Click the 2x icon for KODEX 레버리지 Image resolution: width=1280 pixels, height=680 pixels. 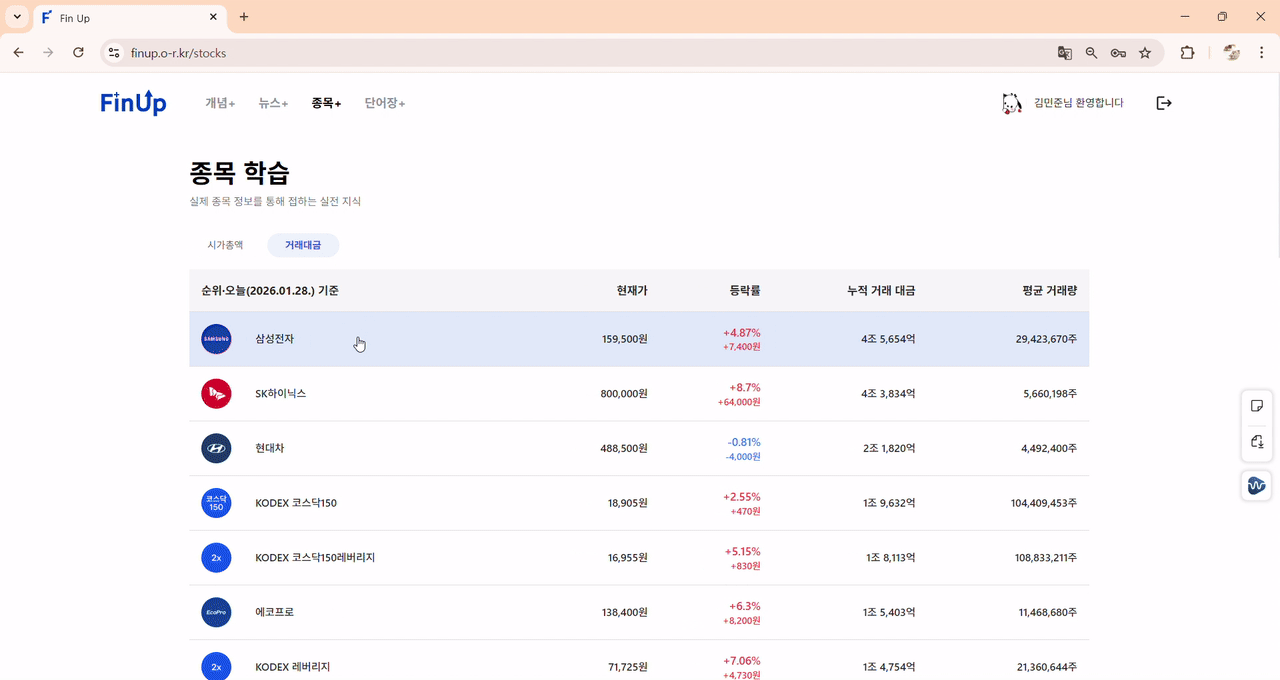pos(216,666)
